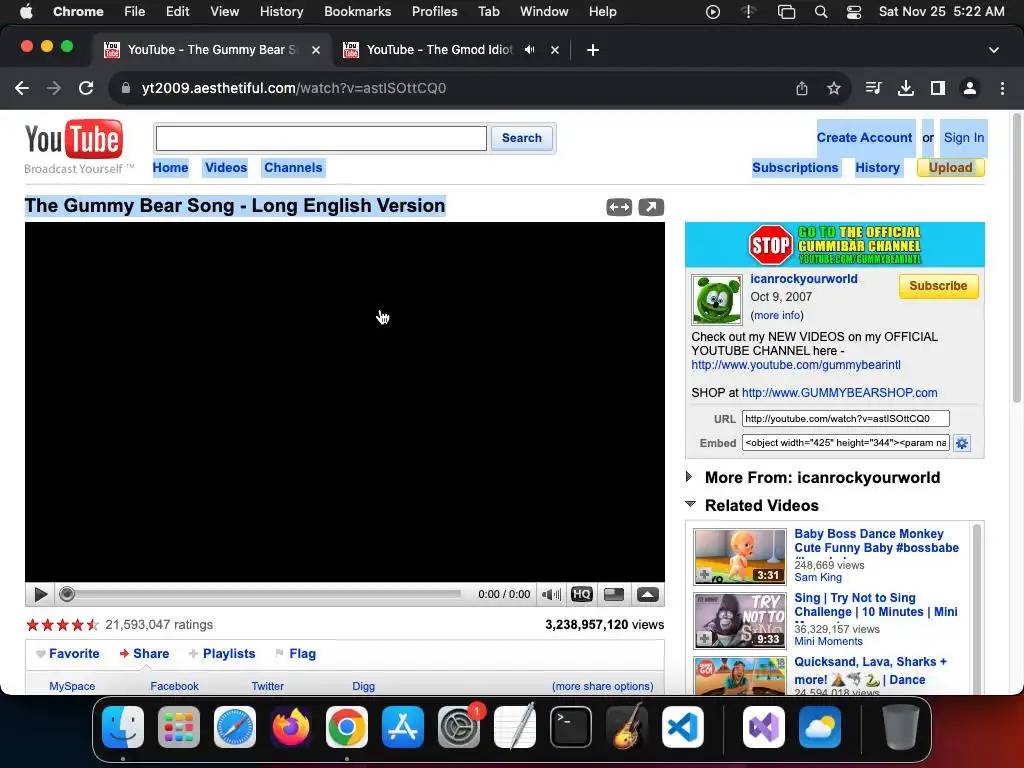
Task: Open Sing Try Not to Sing Challenge link
Action: pos(876,605)
